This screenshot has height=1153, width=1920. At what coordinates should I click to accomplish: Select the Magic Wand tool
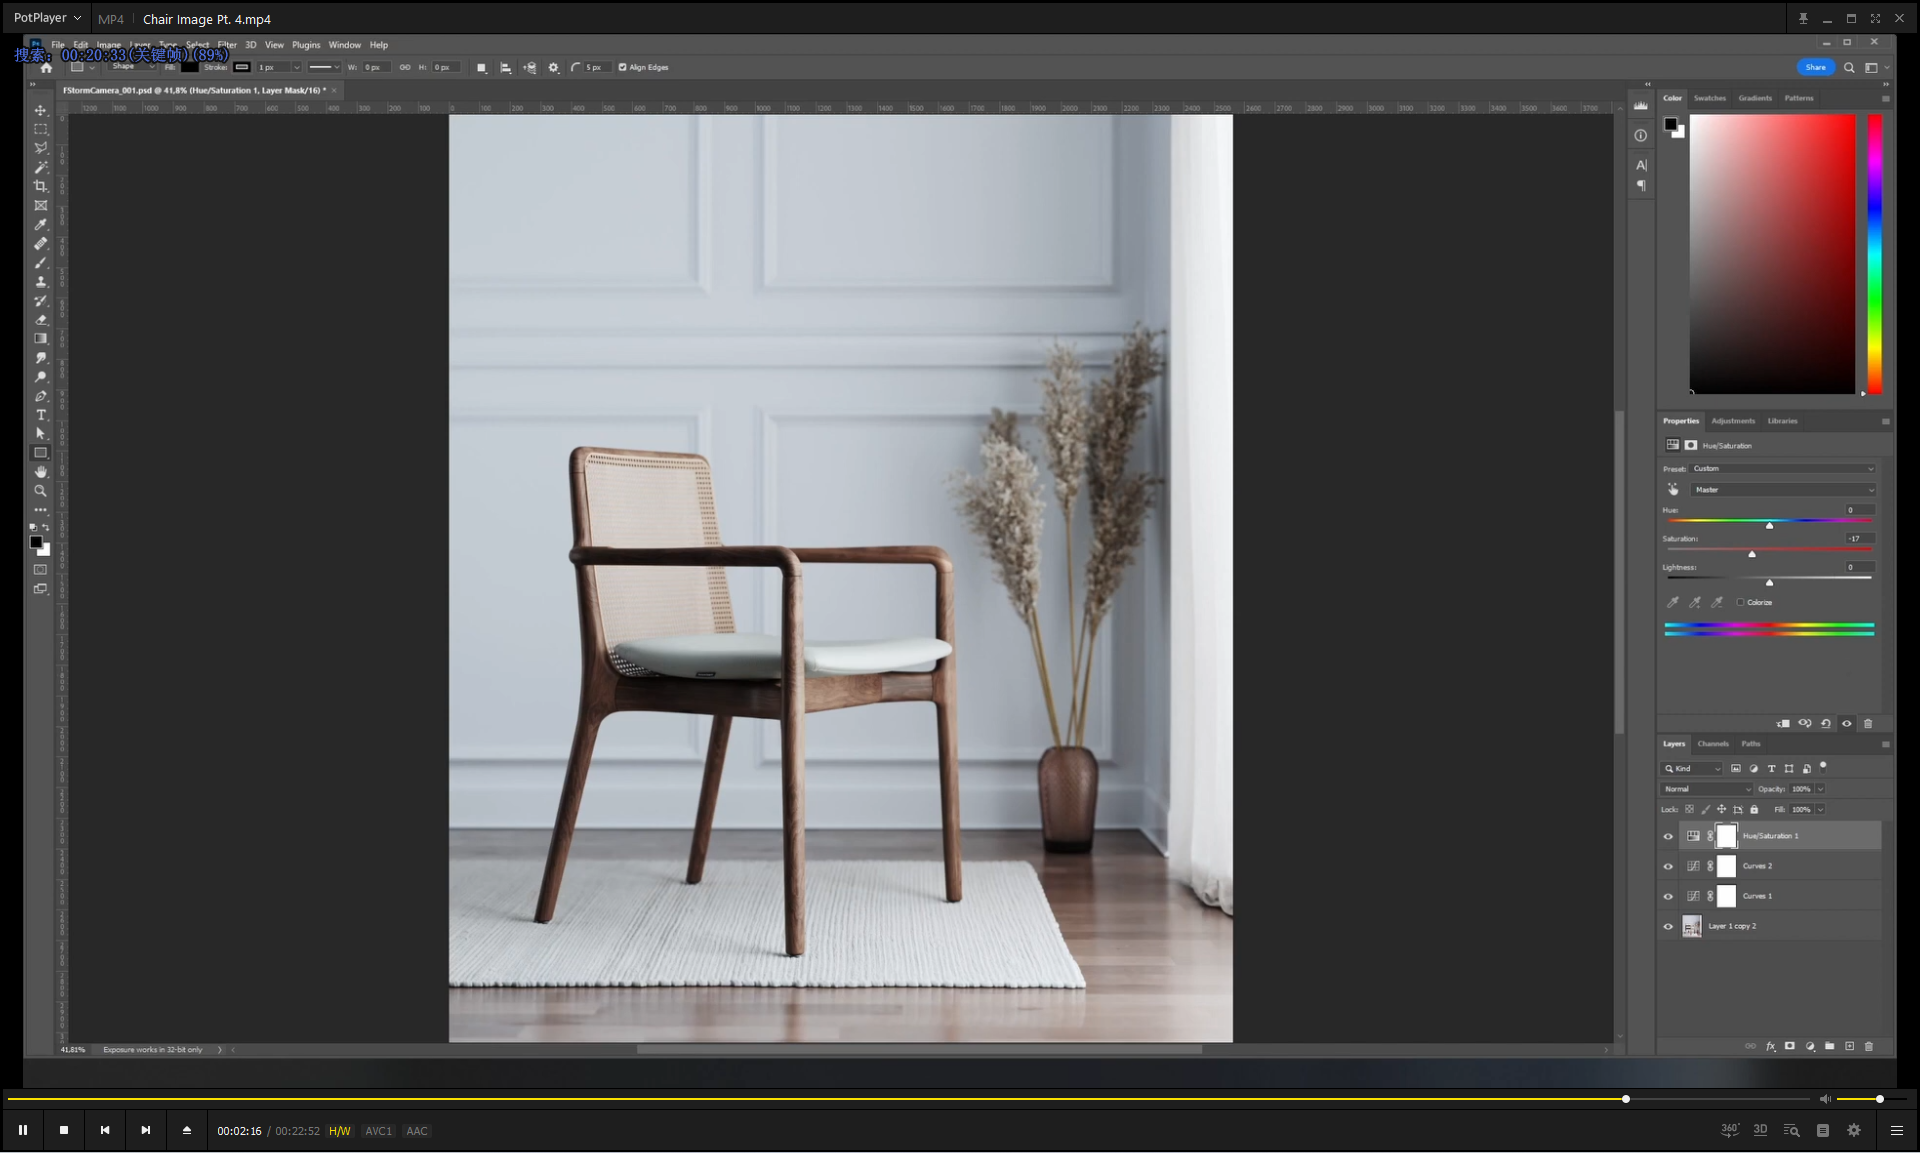[x=41, y=167]
